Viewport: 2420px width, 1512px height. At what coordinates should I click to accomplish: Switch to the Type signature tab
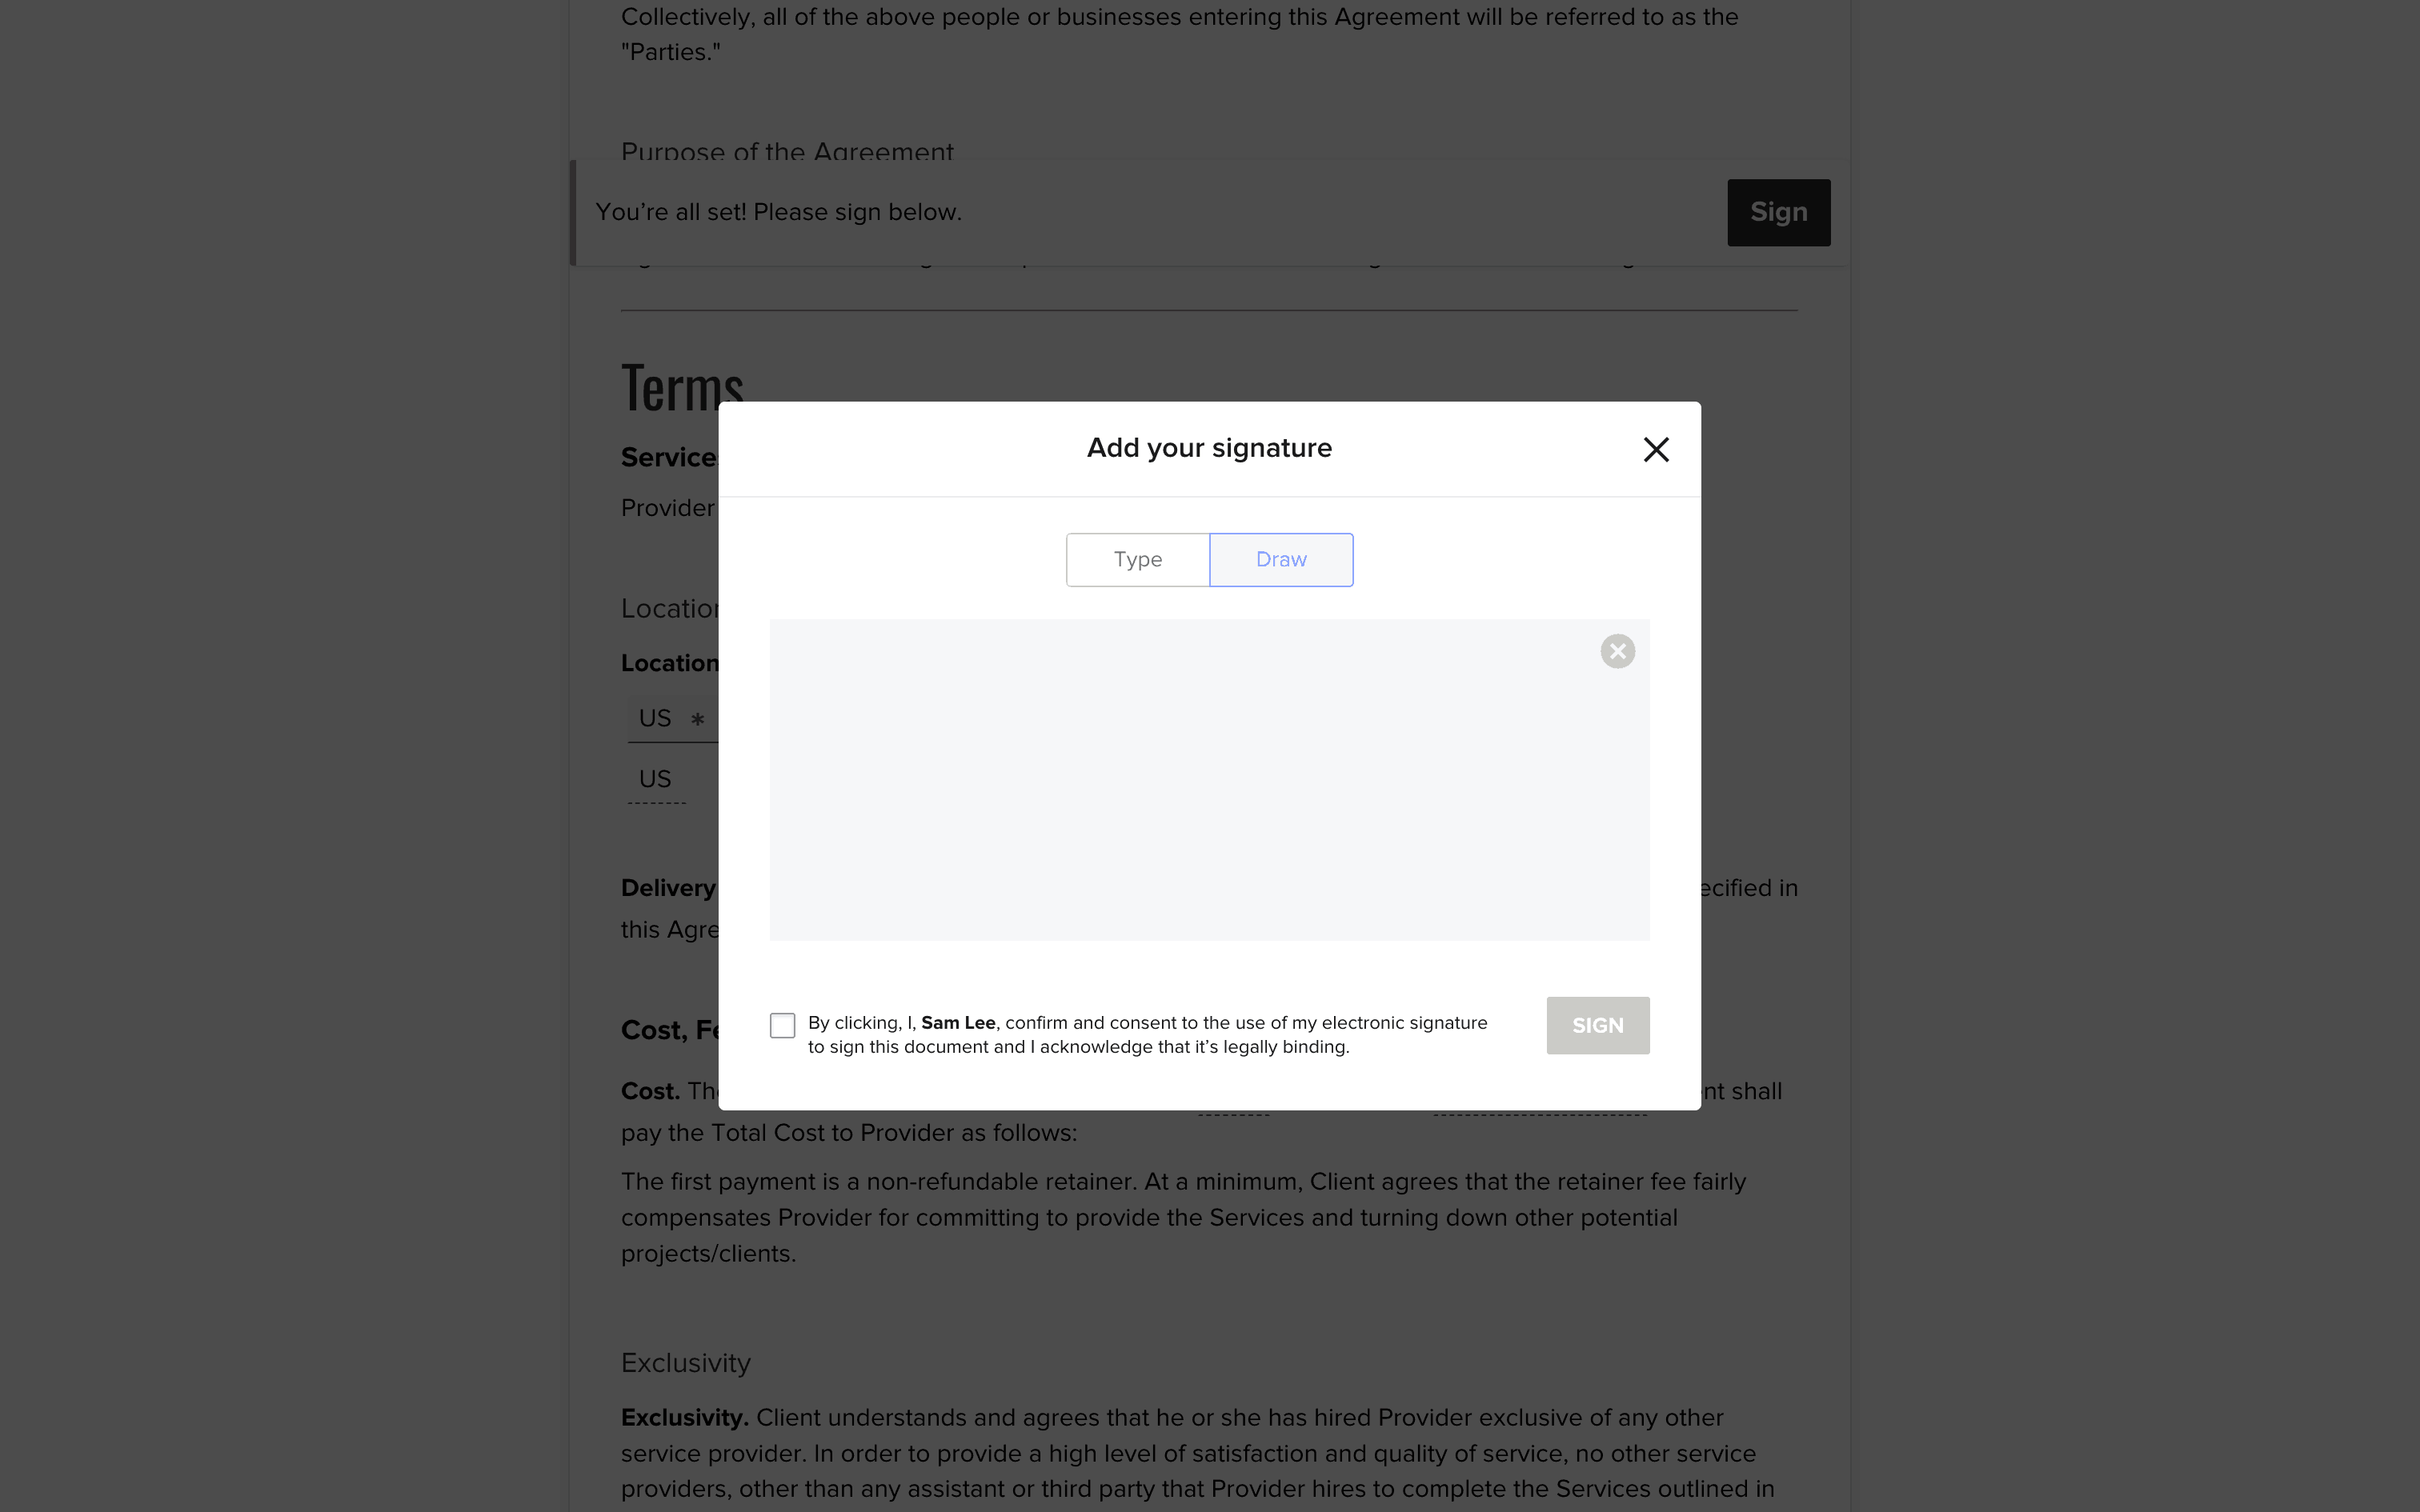tap(1138, 560)
